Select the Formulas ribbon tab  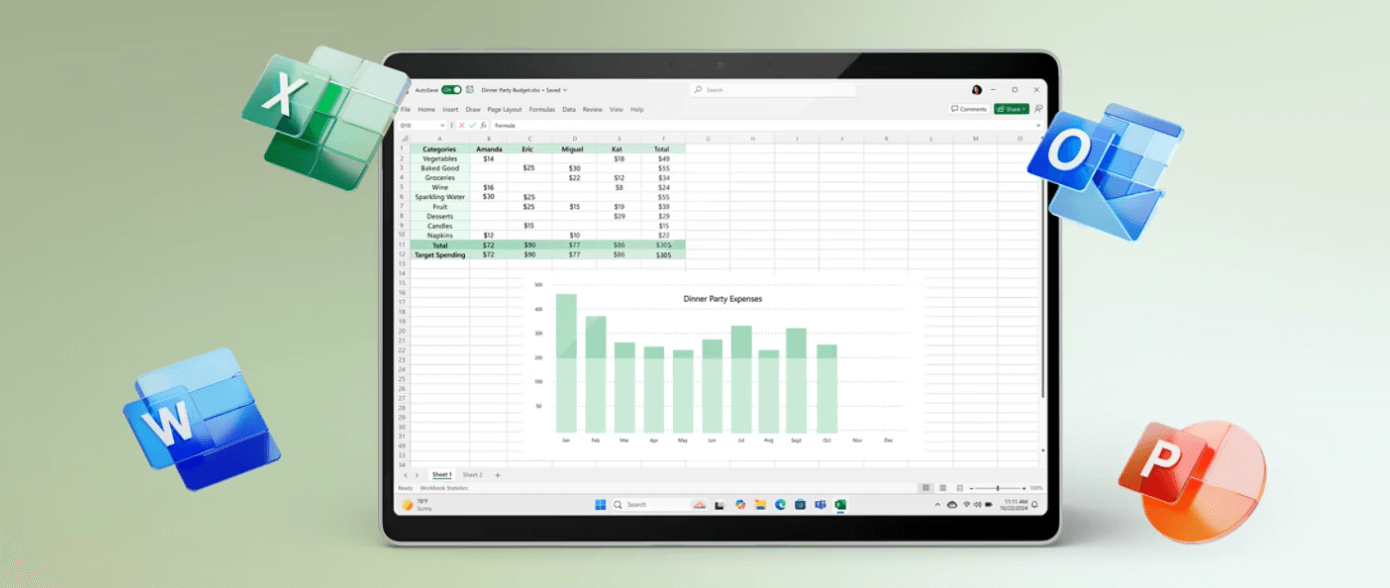coord(542,109)
